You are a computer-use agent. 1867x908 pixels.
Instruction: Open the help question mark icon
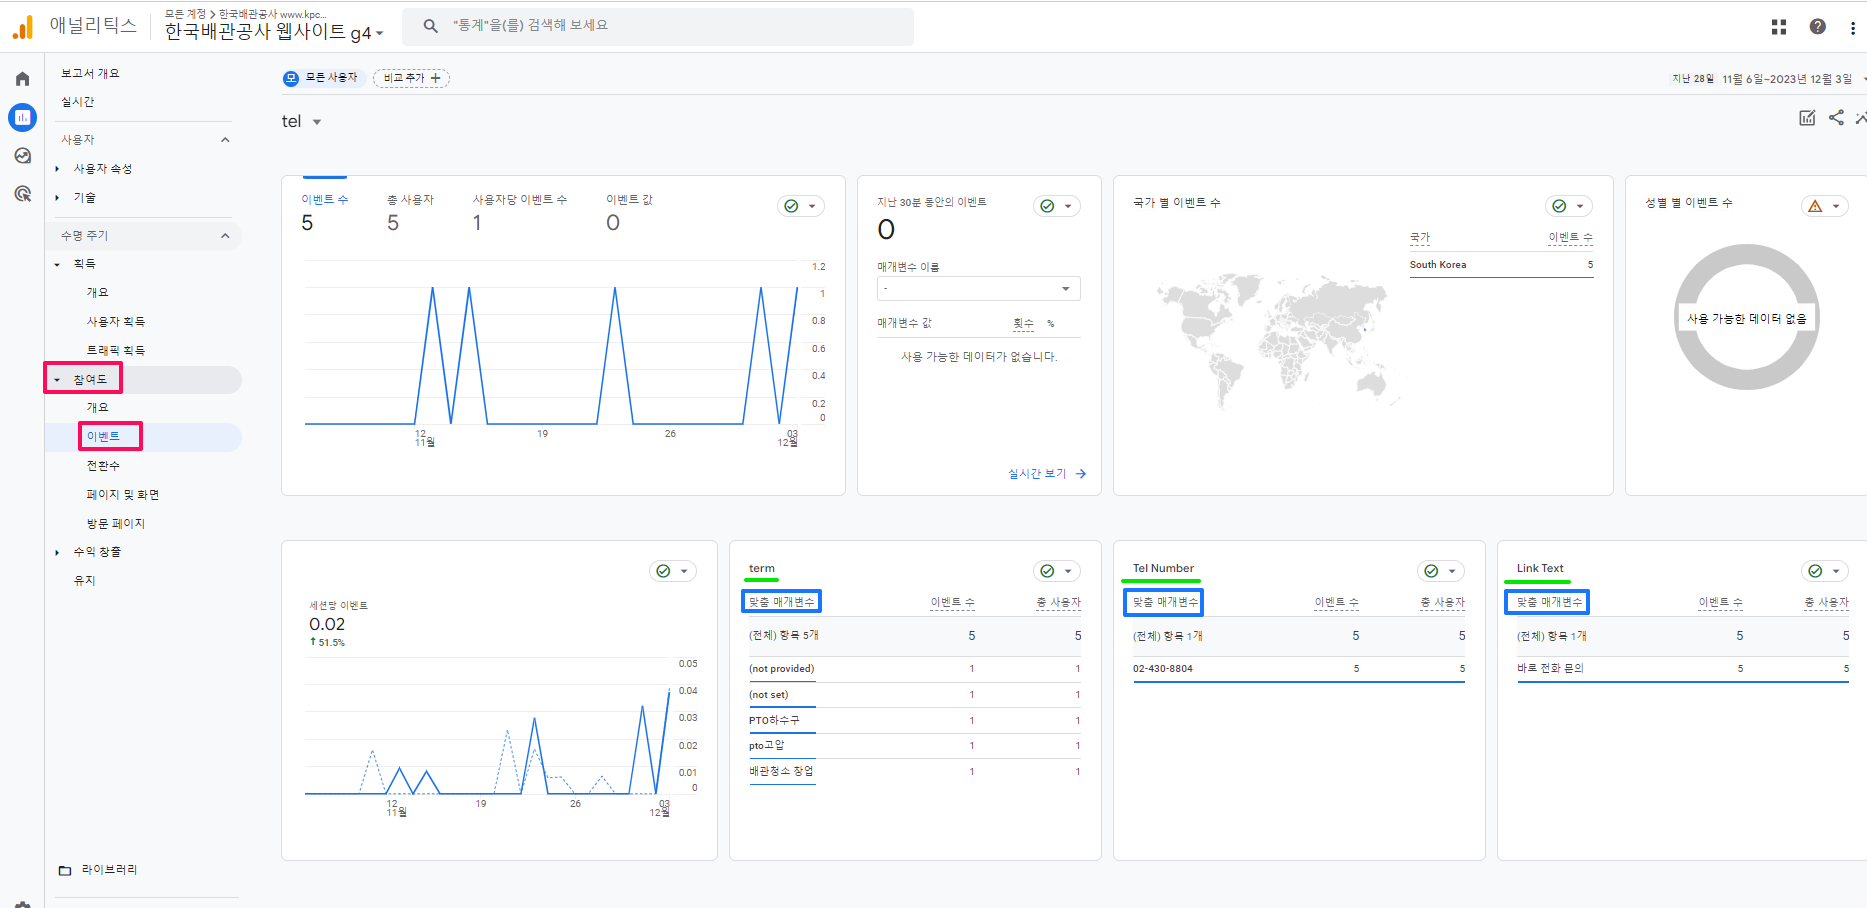1818,27
